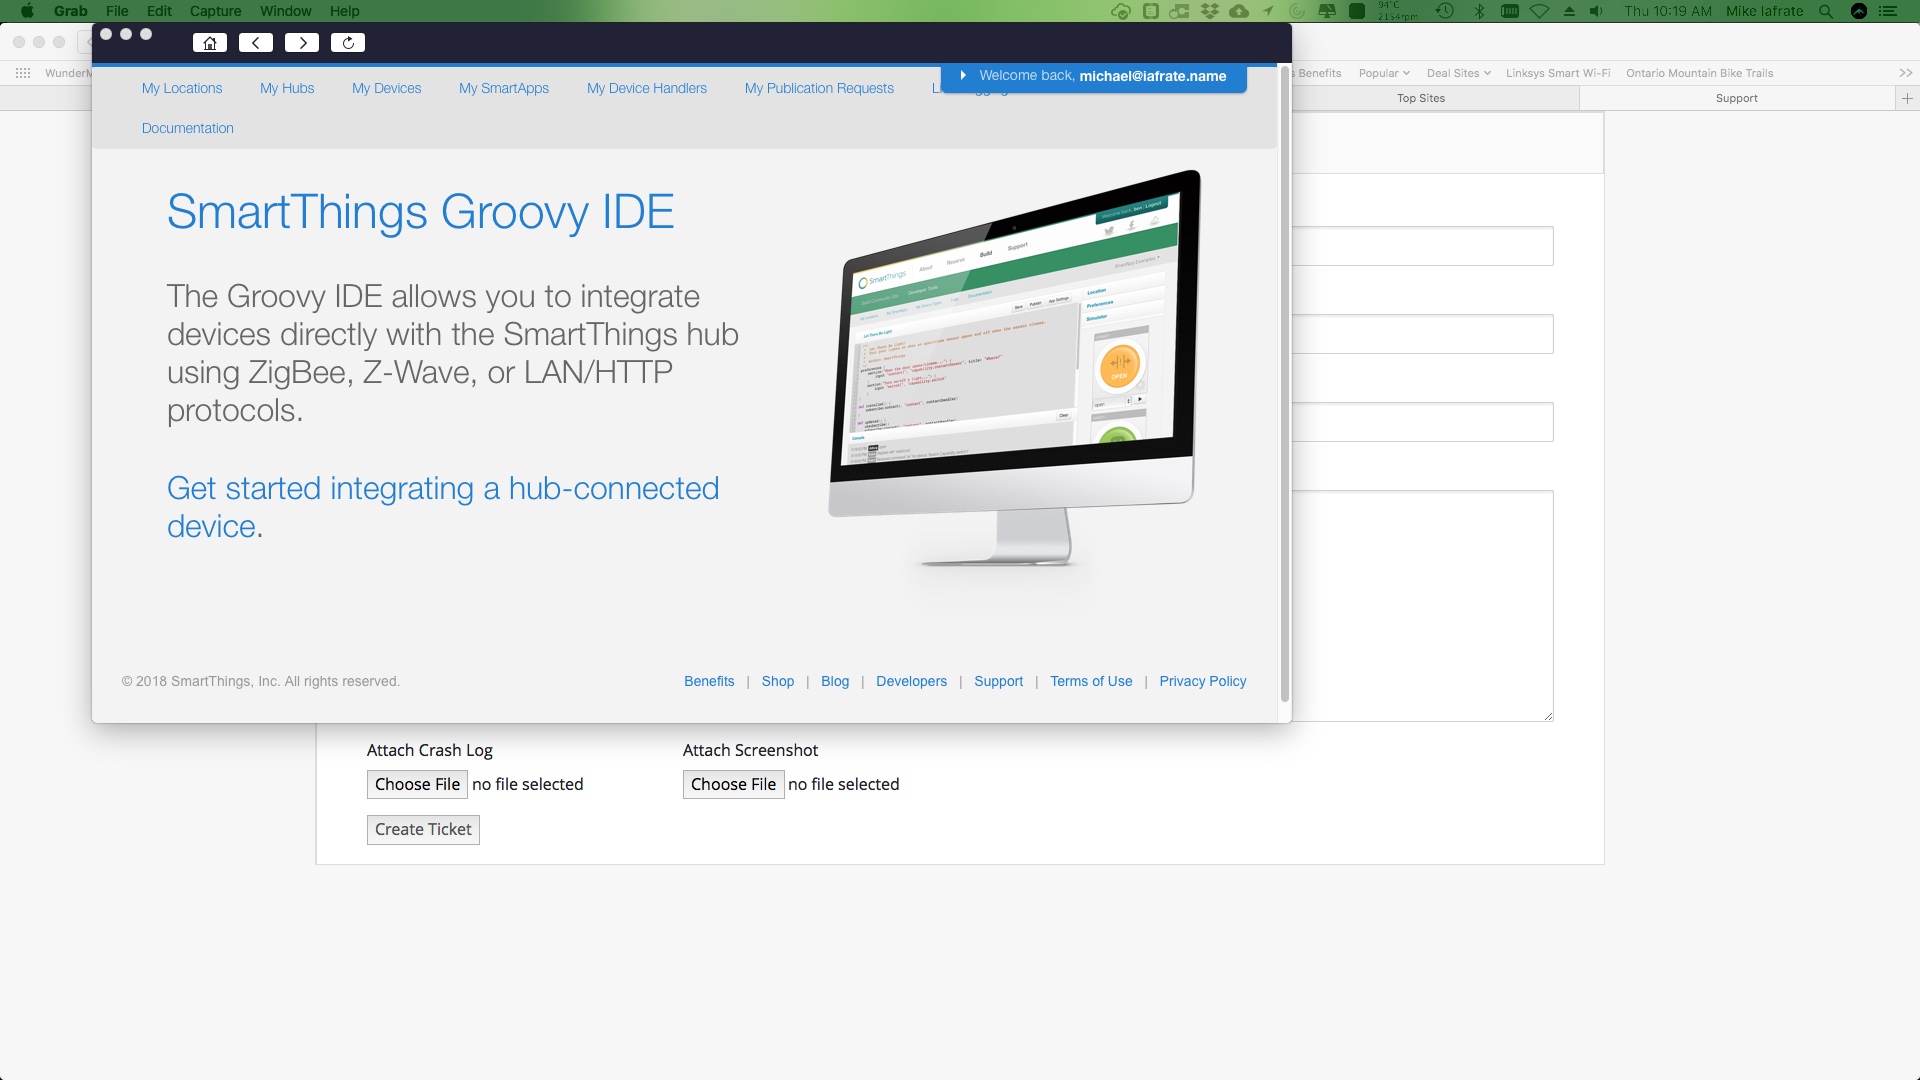Open the Support footer link
Screen dimensions: 1920x1080
coord(999,681)
